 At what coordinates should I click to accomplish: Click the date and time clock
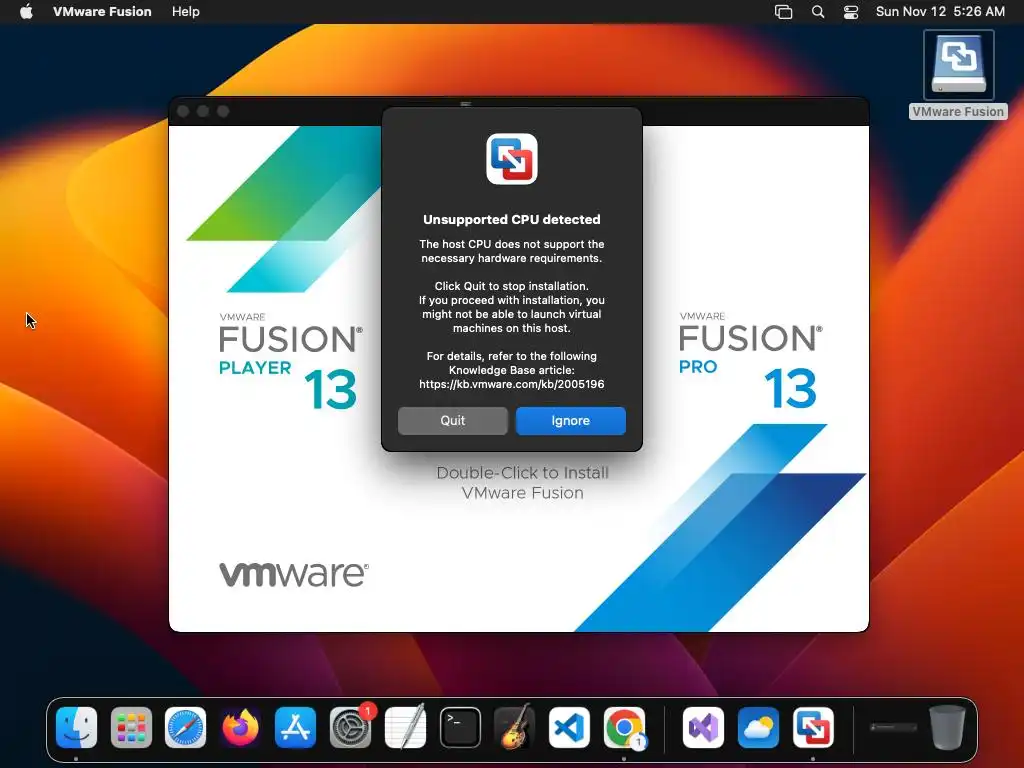coord(940,12)
